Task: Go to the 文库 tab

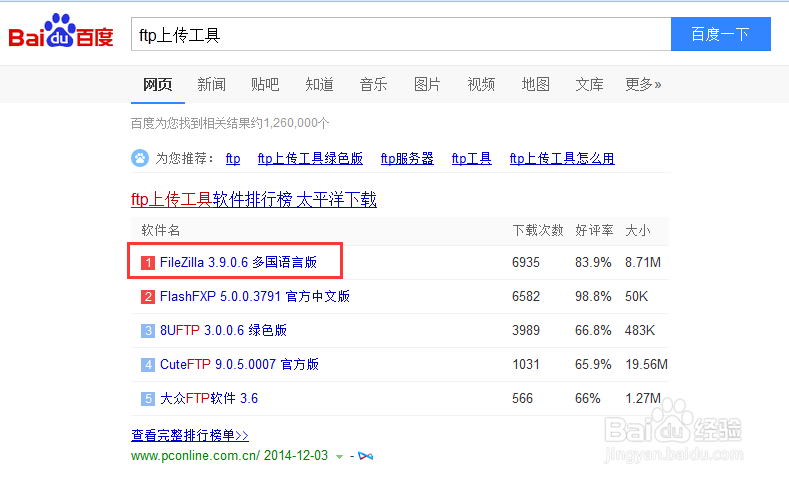Action: click(x=589, y=84)
